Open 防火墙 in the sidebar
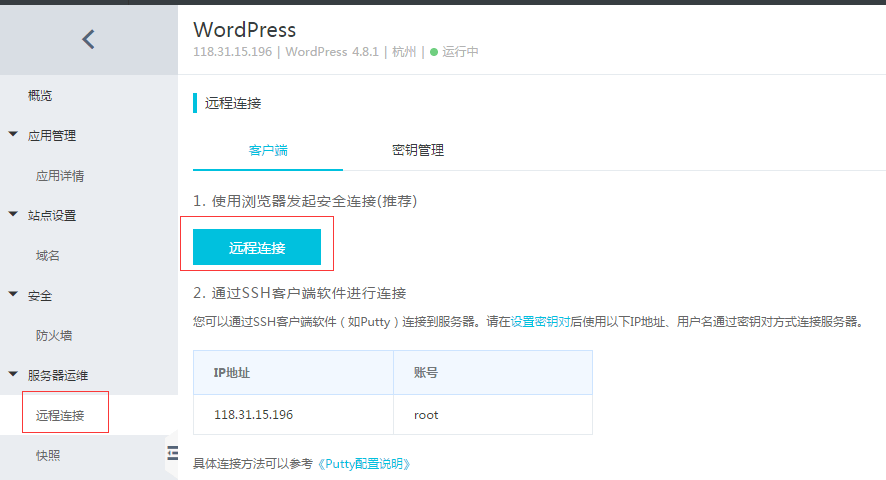 (x=54, y=335)
